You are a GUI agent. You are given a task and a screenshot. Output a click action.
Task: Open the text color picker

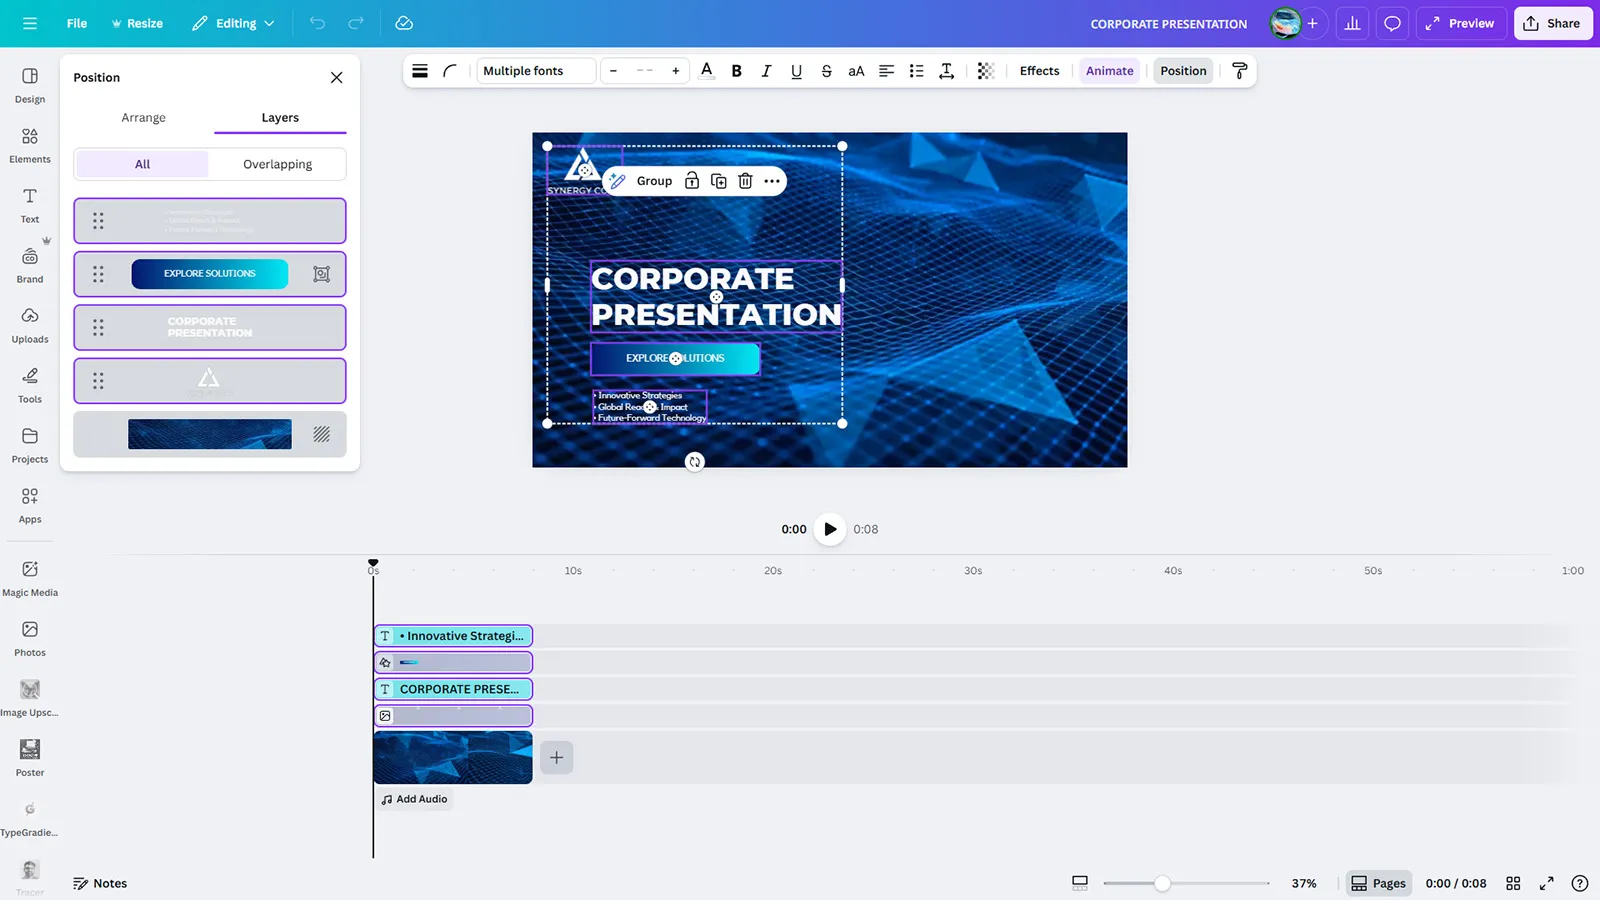(x=707, y=71)
